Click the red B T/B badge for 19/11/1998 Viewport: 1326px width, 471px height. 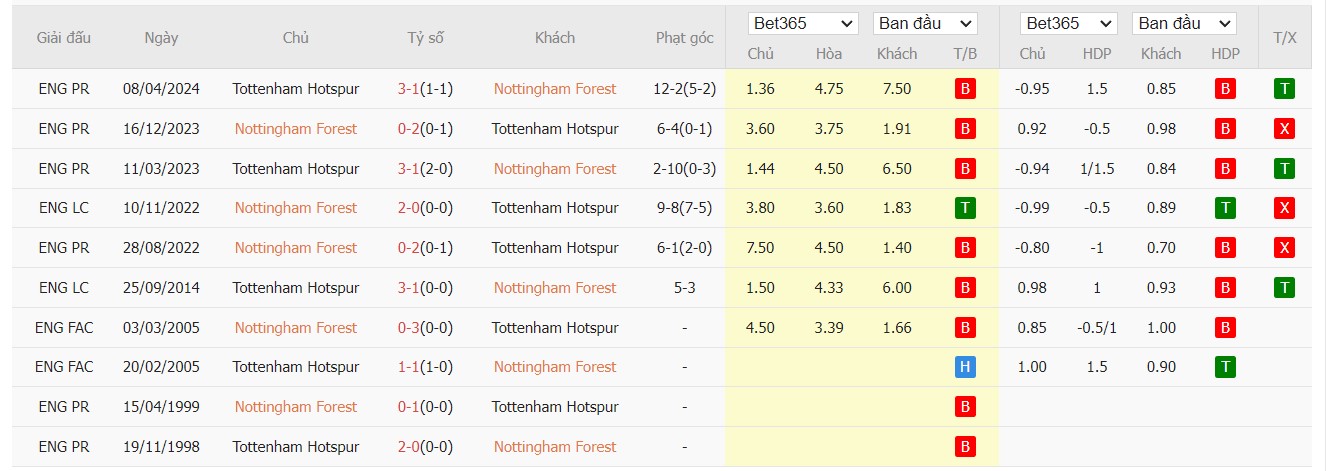965,446
